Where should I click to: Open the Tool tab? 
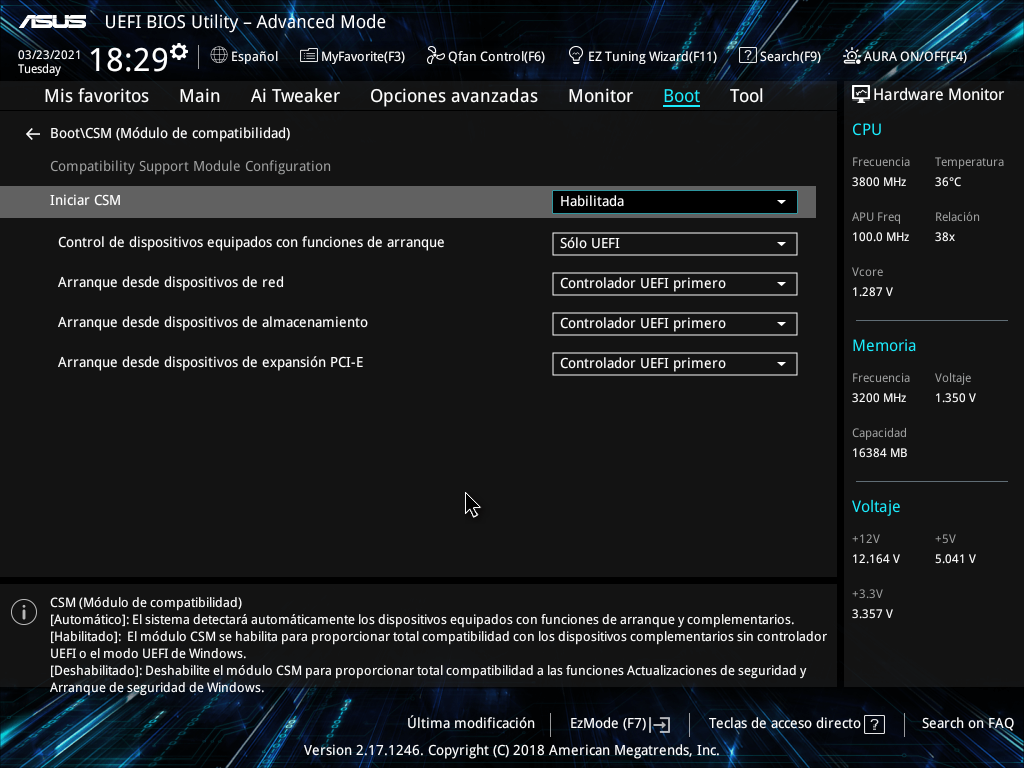746,96
